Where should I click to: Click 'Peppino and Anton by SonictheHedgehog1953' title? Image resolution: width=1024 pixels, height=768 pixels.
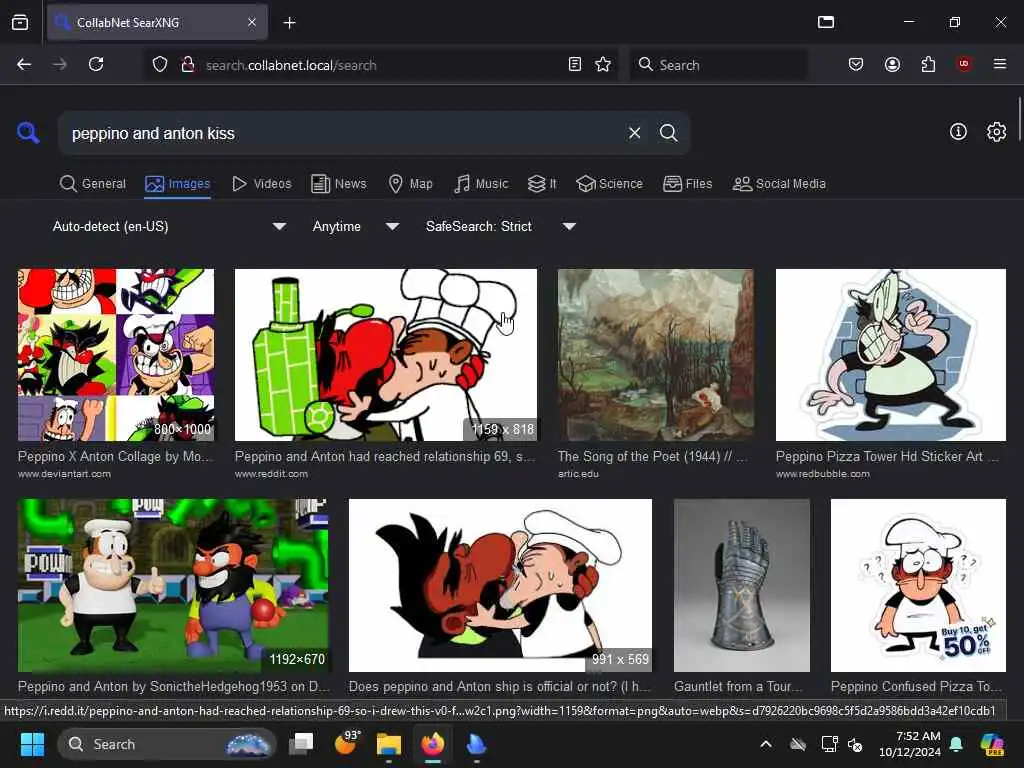coord(174,686)
